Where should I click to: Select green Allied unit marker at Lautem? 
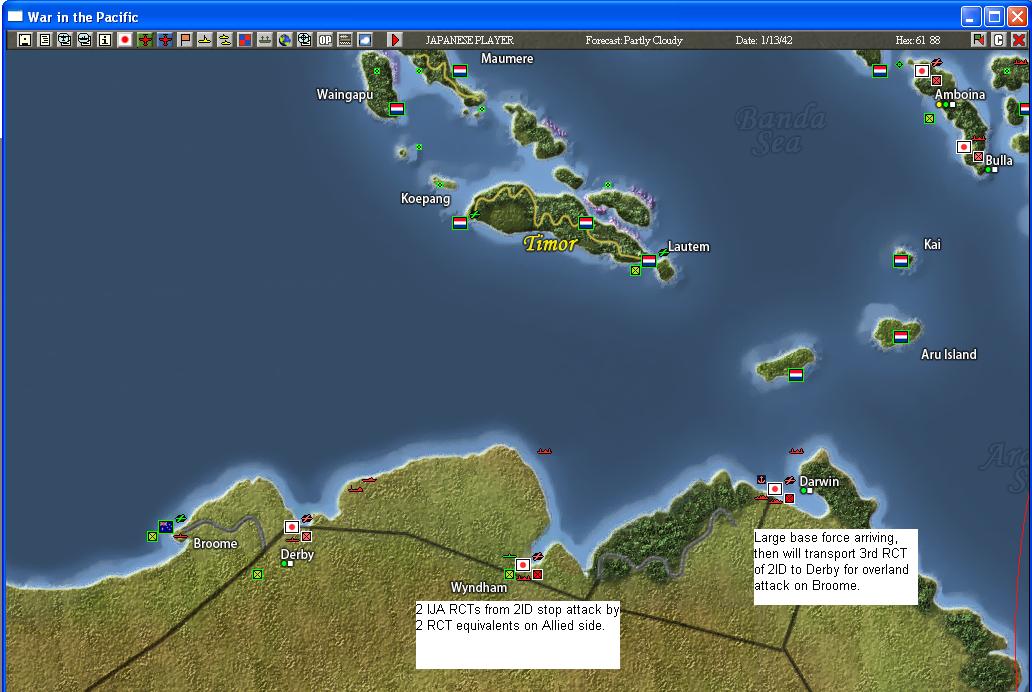tap(635, 271)
